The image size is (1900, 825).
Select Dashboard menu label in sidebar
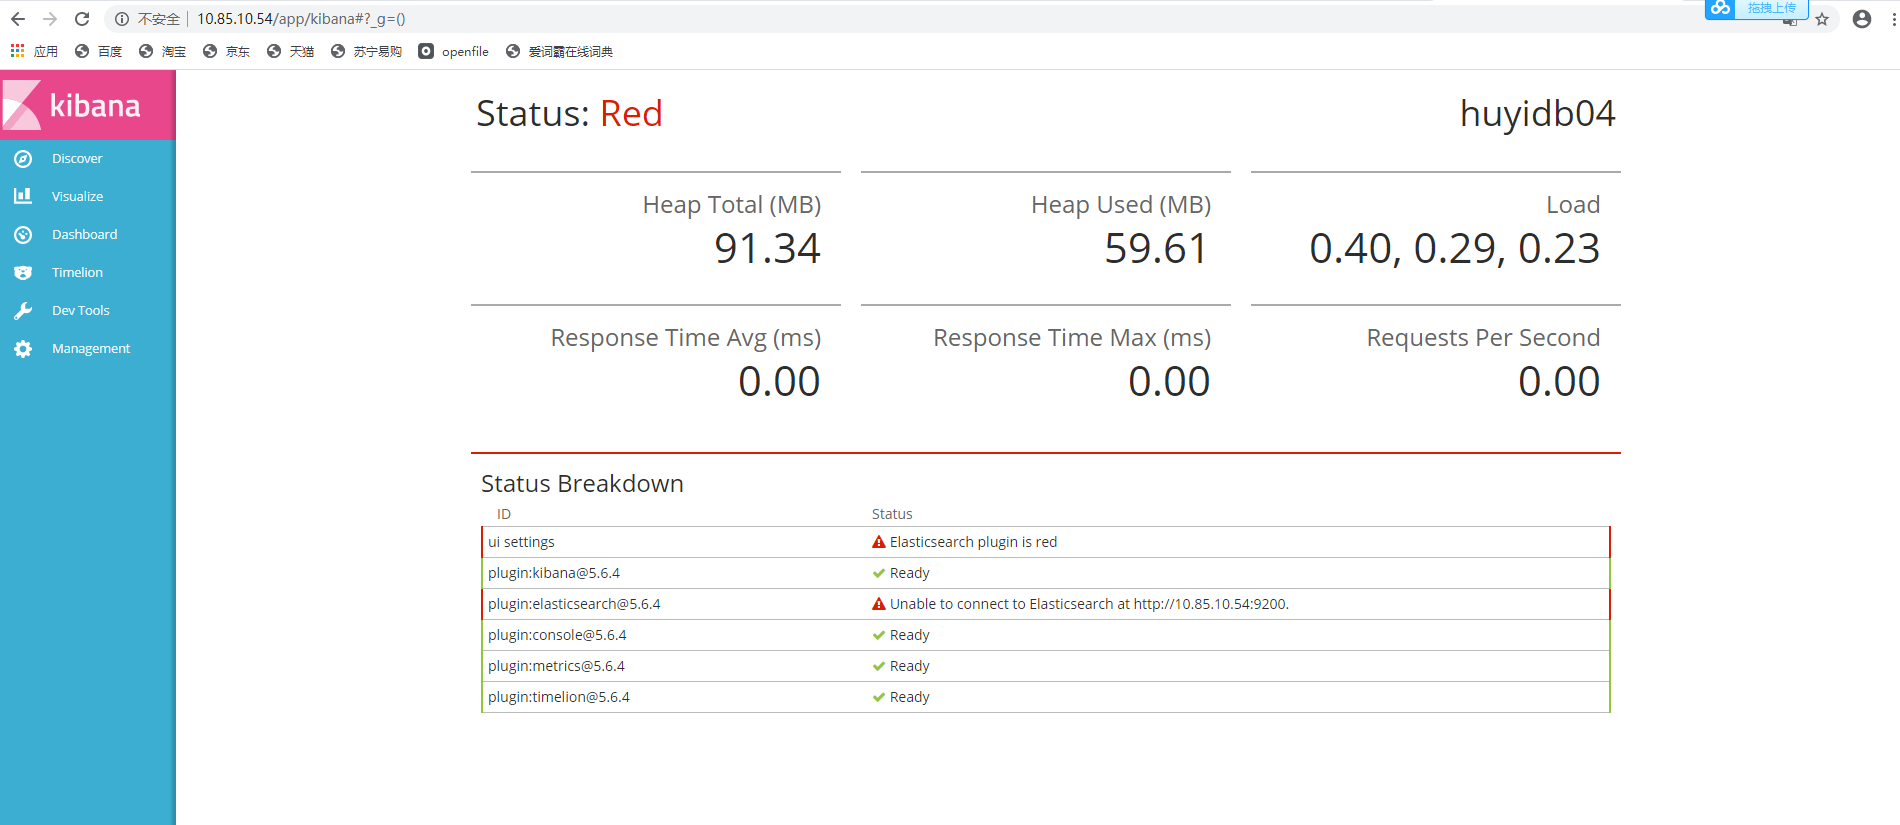pyautogui.click(x=84, y=235)
